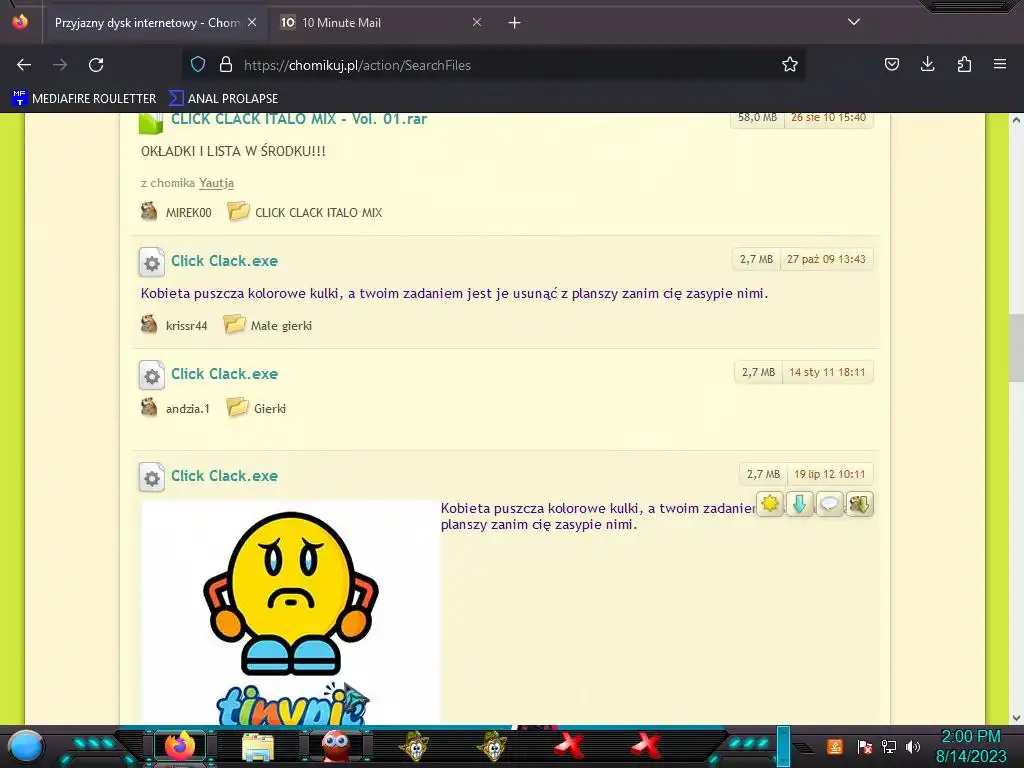Open the andzia.1 user link
The height and width of the screenshot is (768, 1024).
(187, 409)
